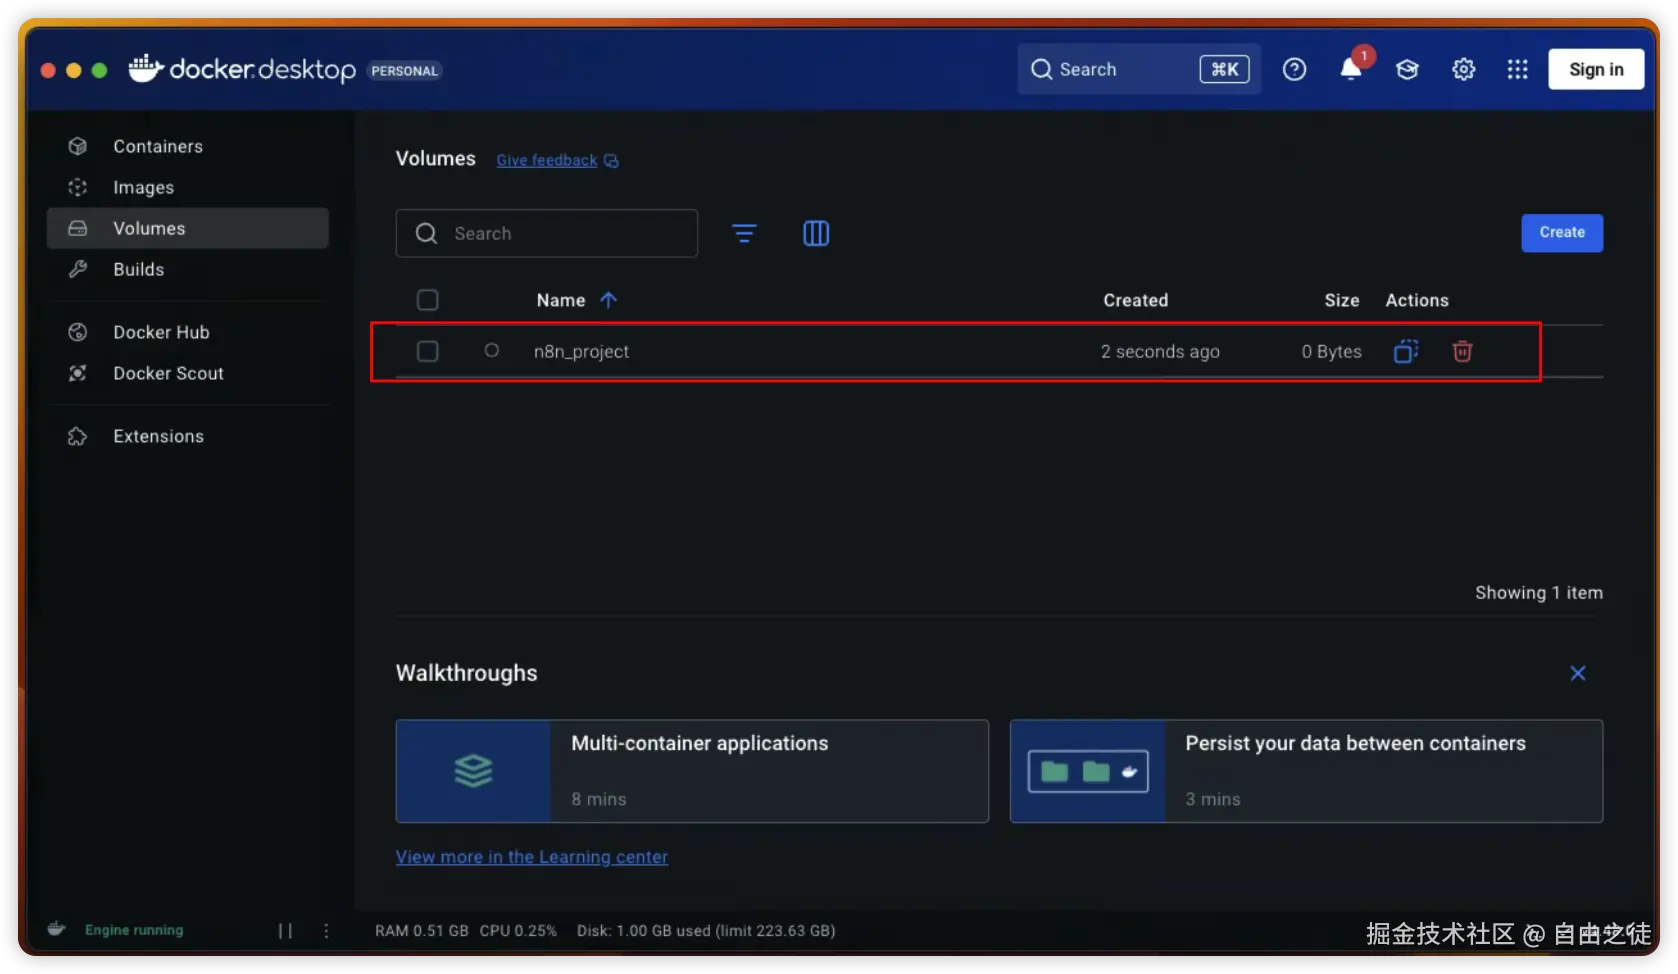The height and width of the screenshot is (974, 1678).
Task: Open Docker Hub from sidebar
Action: (188, 332)
